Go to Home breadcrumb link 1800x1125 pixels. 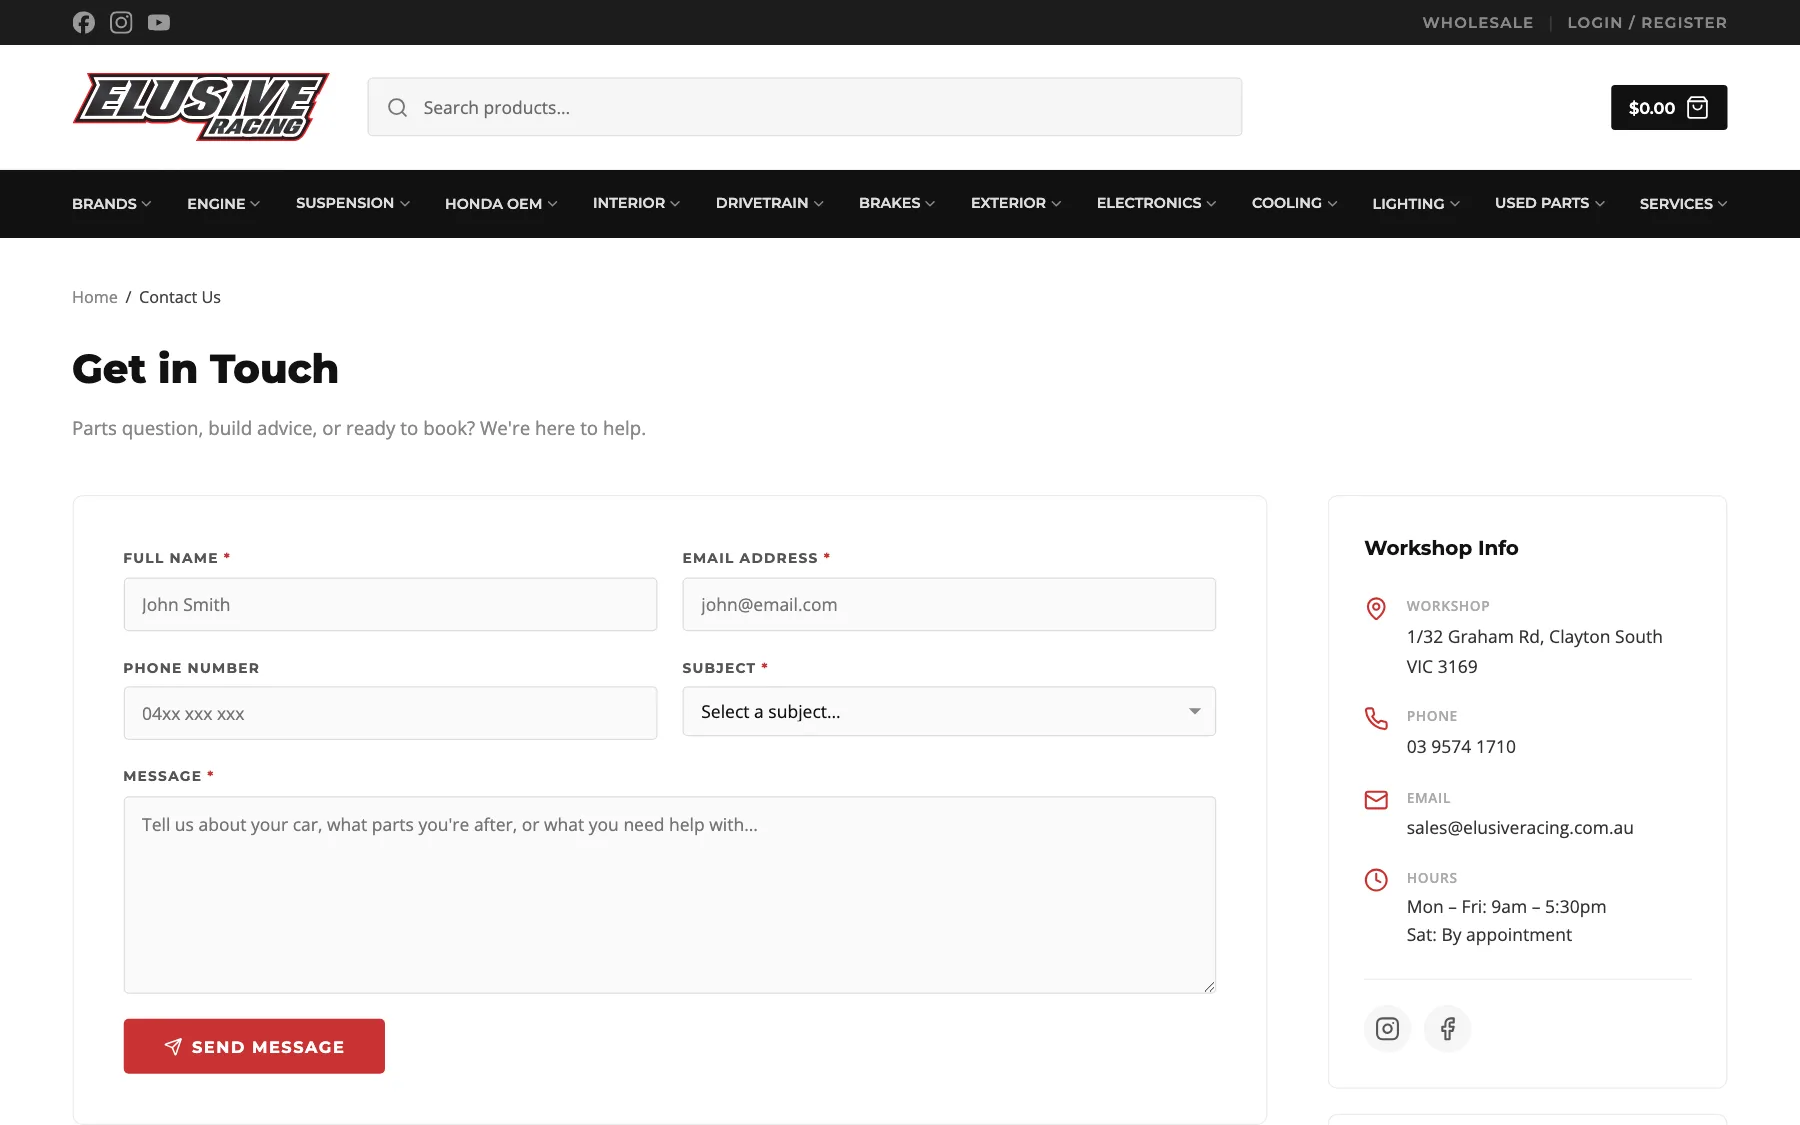(x=95, y=297)
